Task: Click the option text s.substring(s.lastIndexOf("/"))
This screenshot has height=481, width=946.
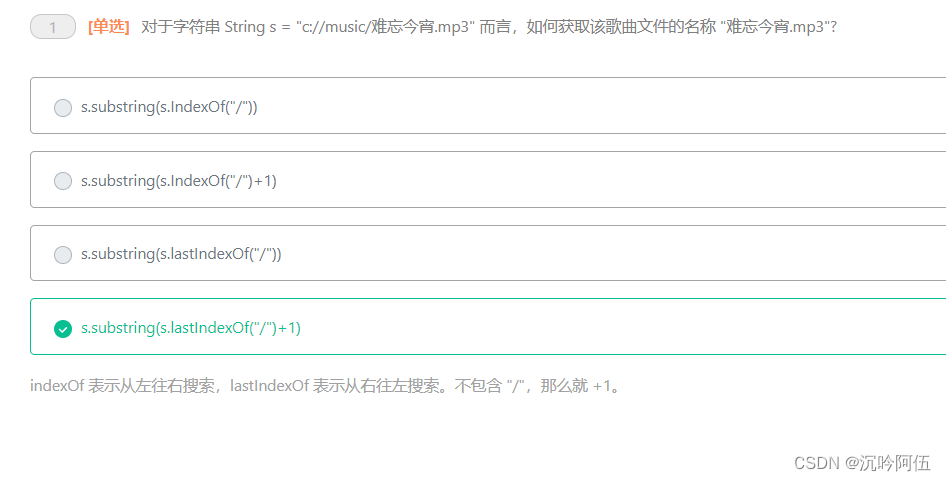Action: click(182, 254)
